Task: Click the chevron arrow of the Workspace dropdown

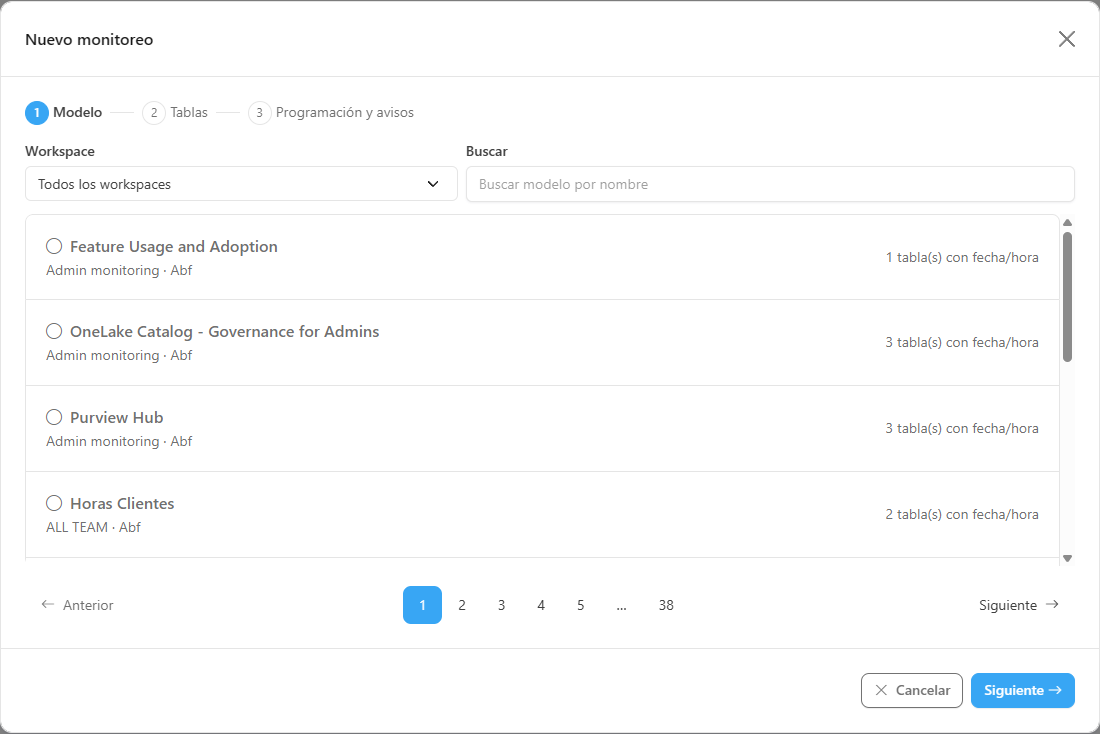Action: [x=433, y=184]
